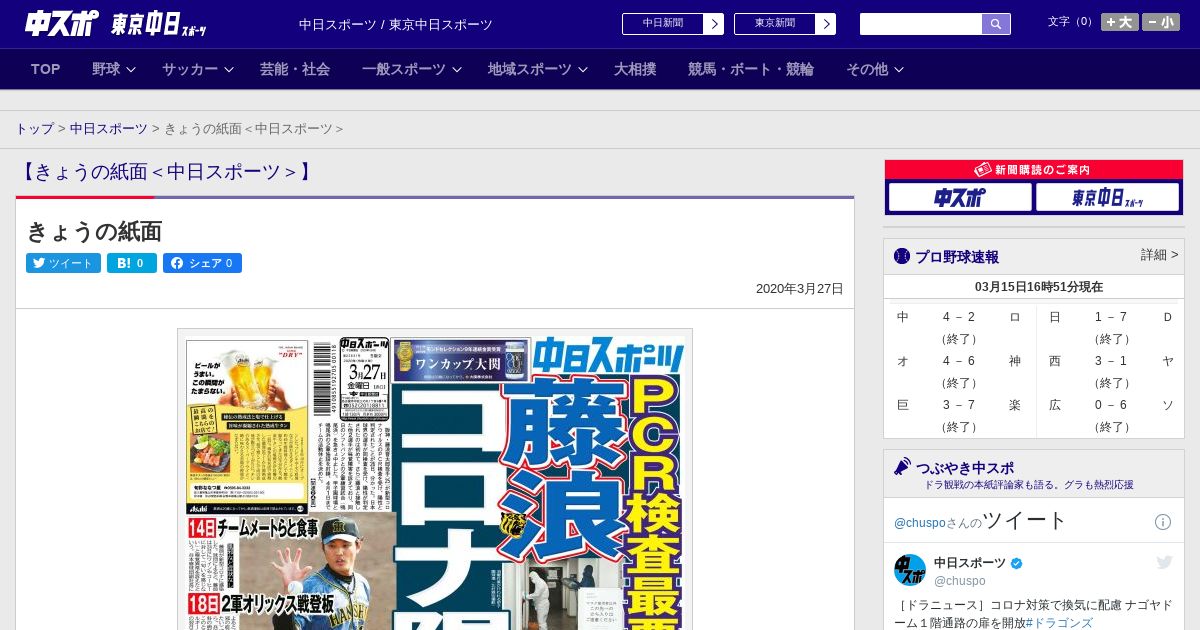Click 新聞購読のご案内 banner title

pos(1034,170)
